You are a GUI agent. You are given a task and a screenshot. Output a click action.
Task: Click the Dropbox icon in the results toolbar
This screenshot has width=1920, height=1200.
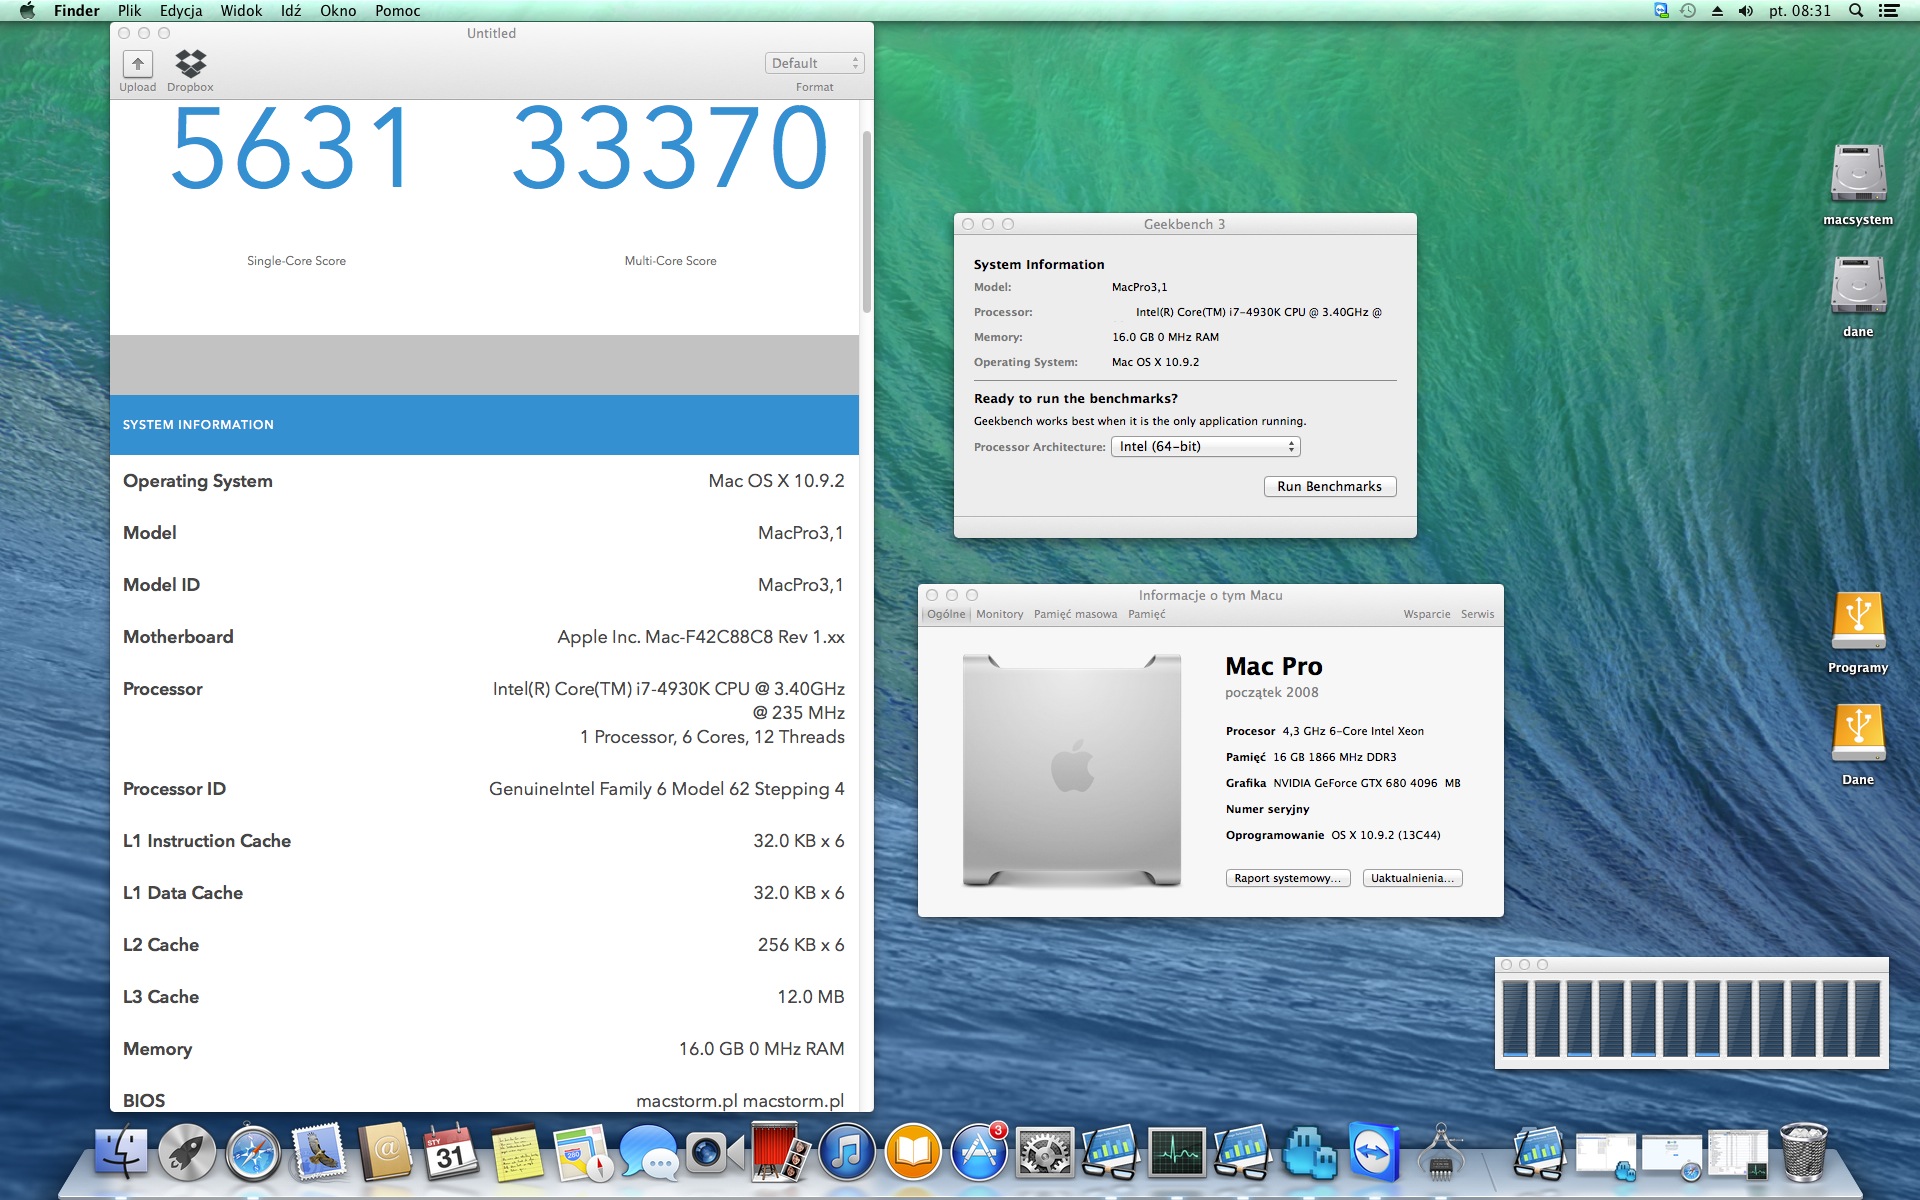pyautogui.click(x=190, y=64)
